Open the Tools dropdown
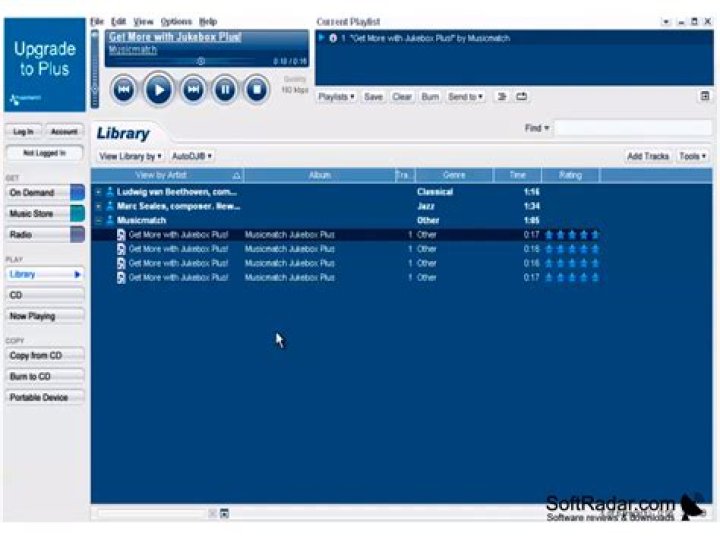This screenshot has width=720, height=539. [x=692, y=156]
